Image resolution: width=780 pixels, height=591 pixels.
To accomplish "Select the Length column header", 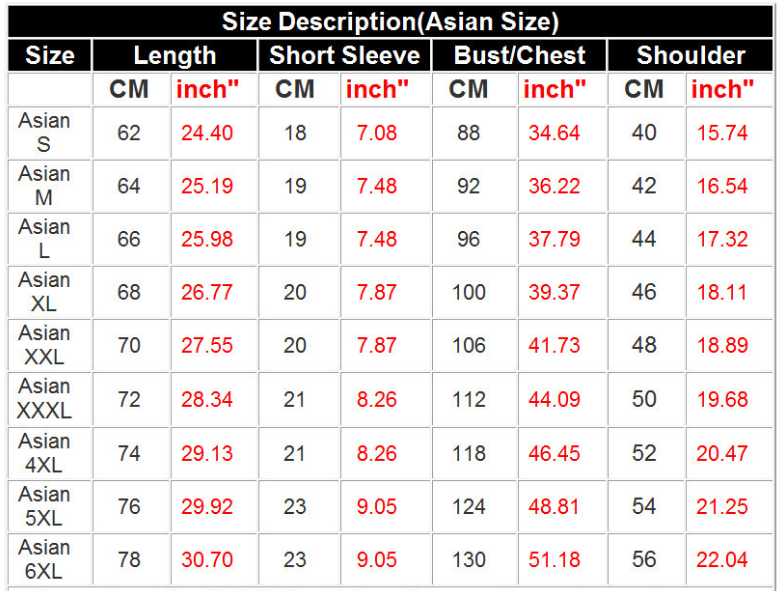I will (175, 55).
